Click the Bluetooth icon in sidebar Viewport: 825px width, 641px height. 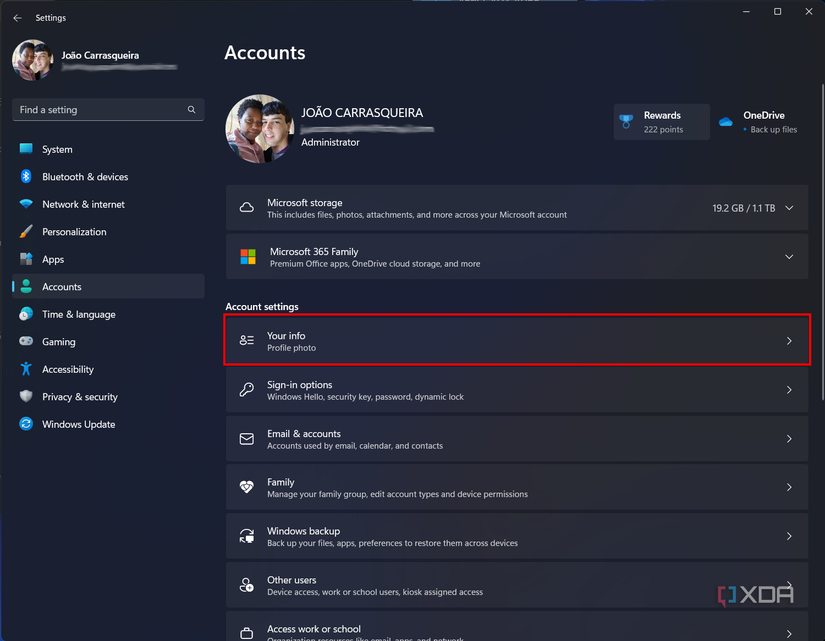coord(26,176)
